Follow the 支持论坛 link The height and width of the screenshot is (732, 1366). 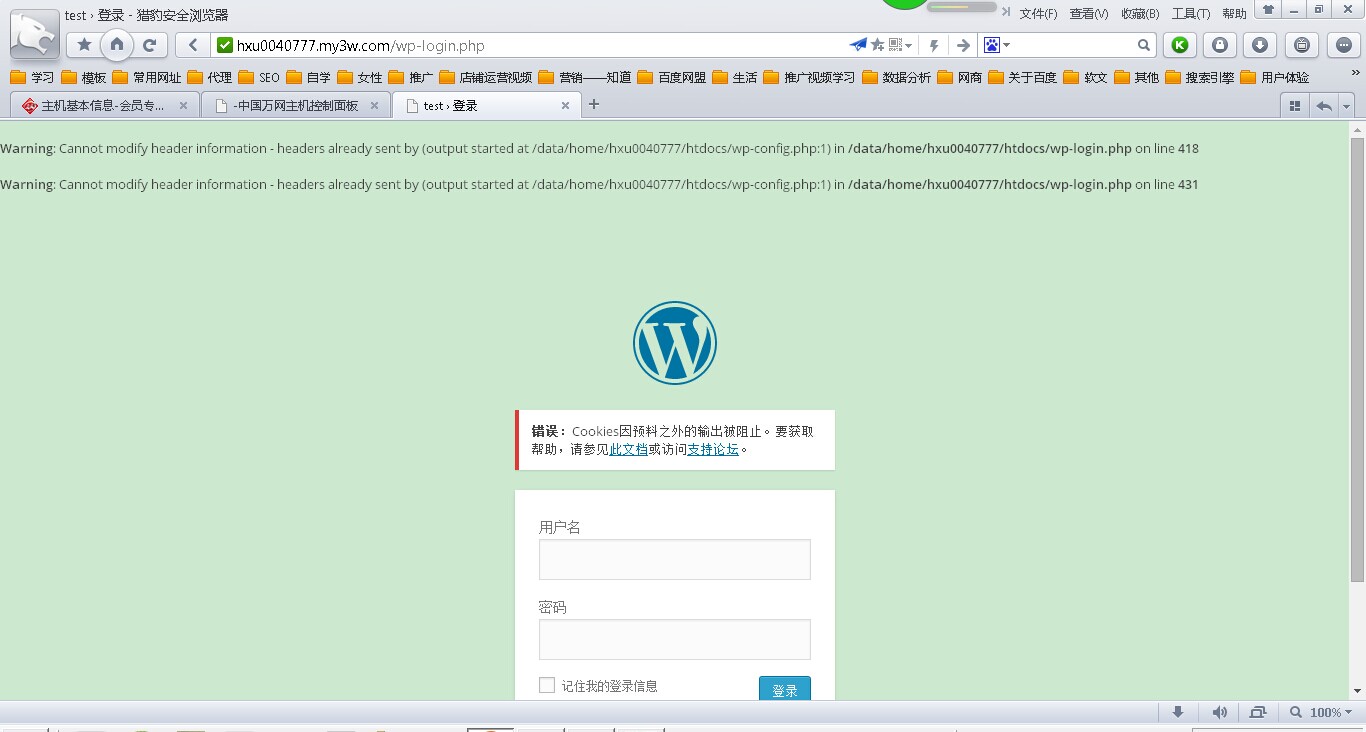[713, 449]
